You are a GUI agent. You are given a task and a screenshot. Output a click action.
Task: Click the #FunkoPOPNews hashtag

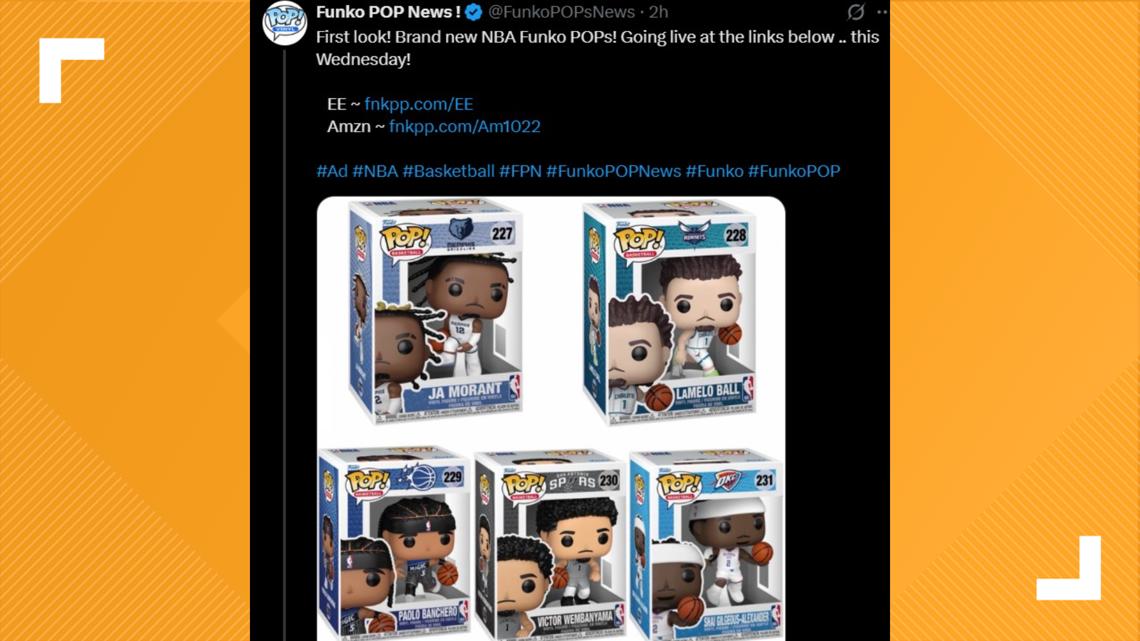click(x=614, y=172)
